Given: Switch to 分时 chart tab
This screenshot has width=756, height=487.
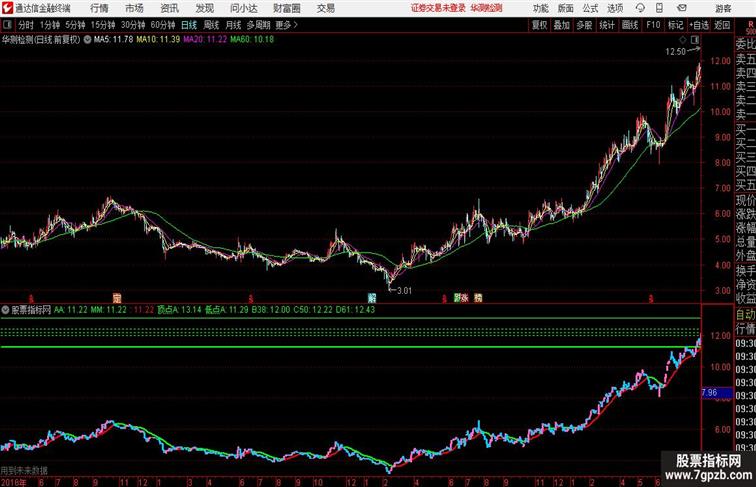Looking at the screenshot, I should click(x=26, y=25).
